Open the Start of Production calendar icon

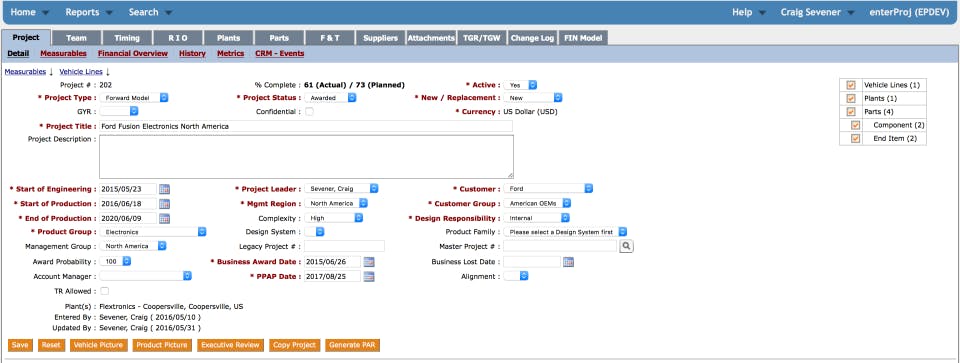pos(164,204)
